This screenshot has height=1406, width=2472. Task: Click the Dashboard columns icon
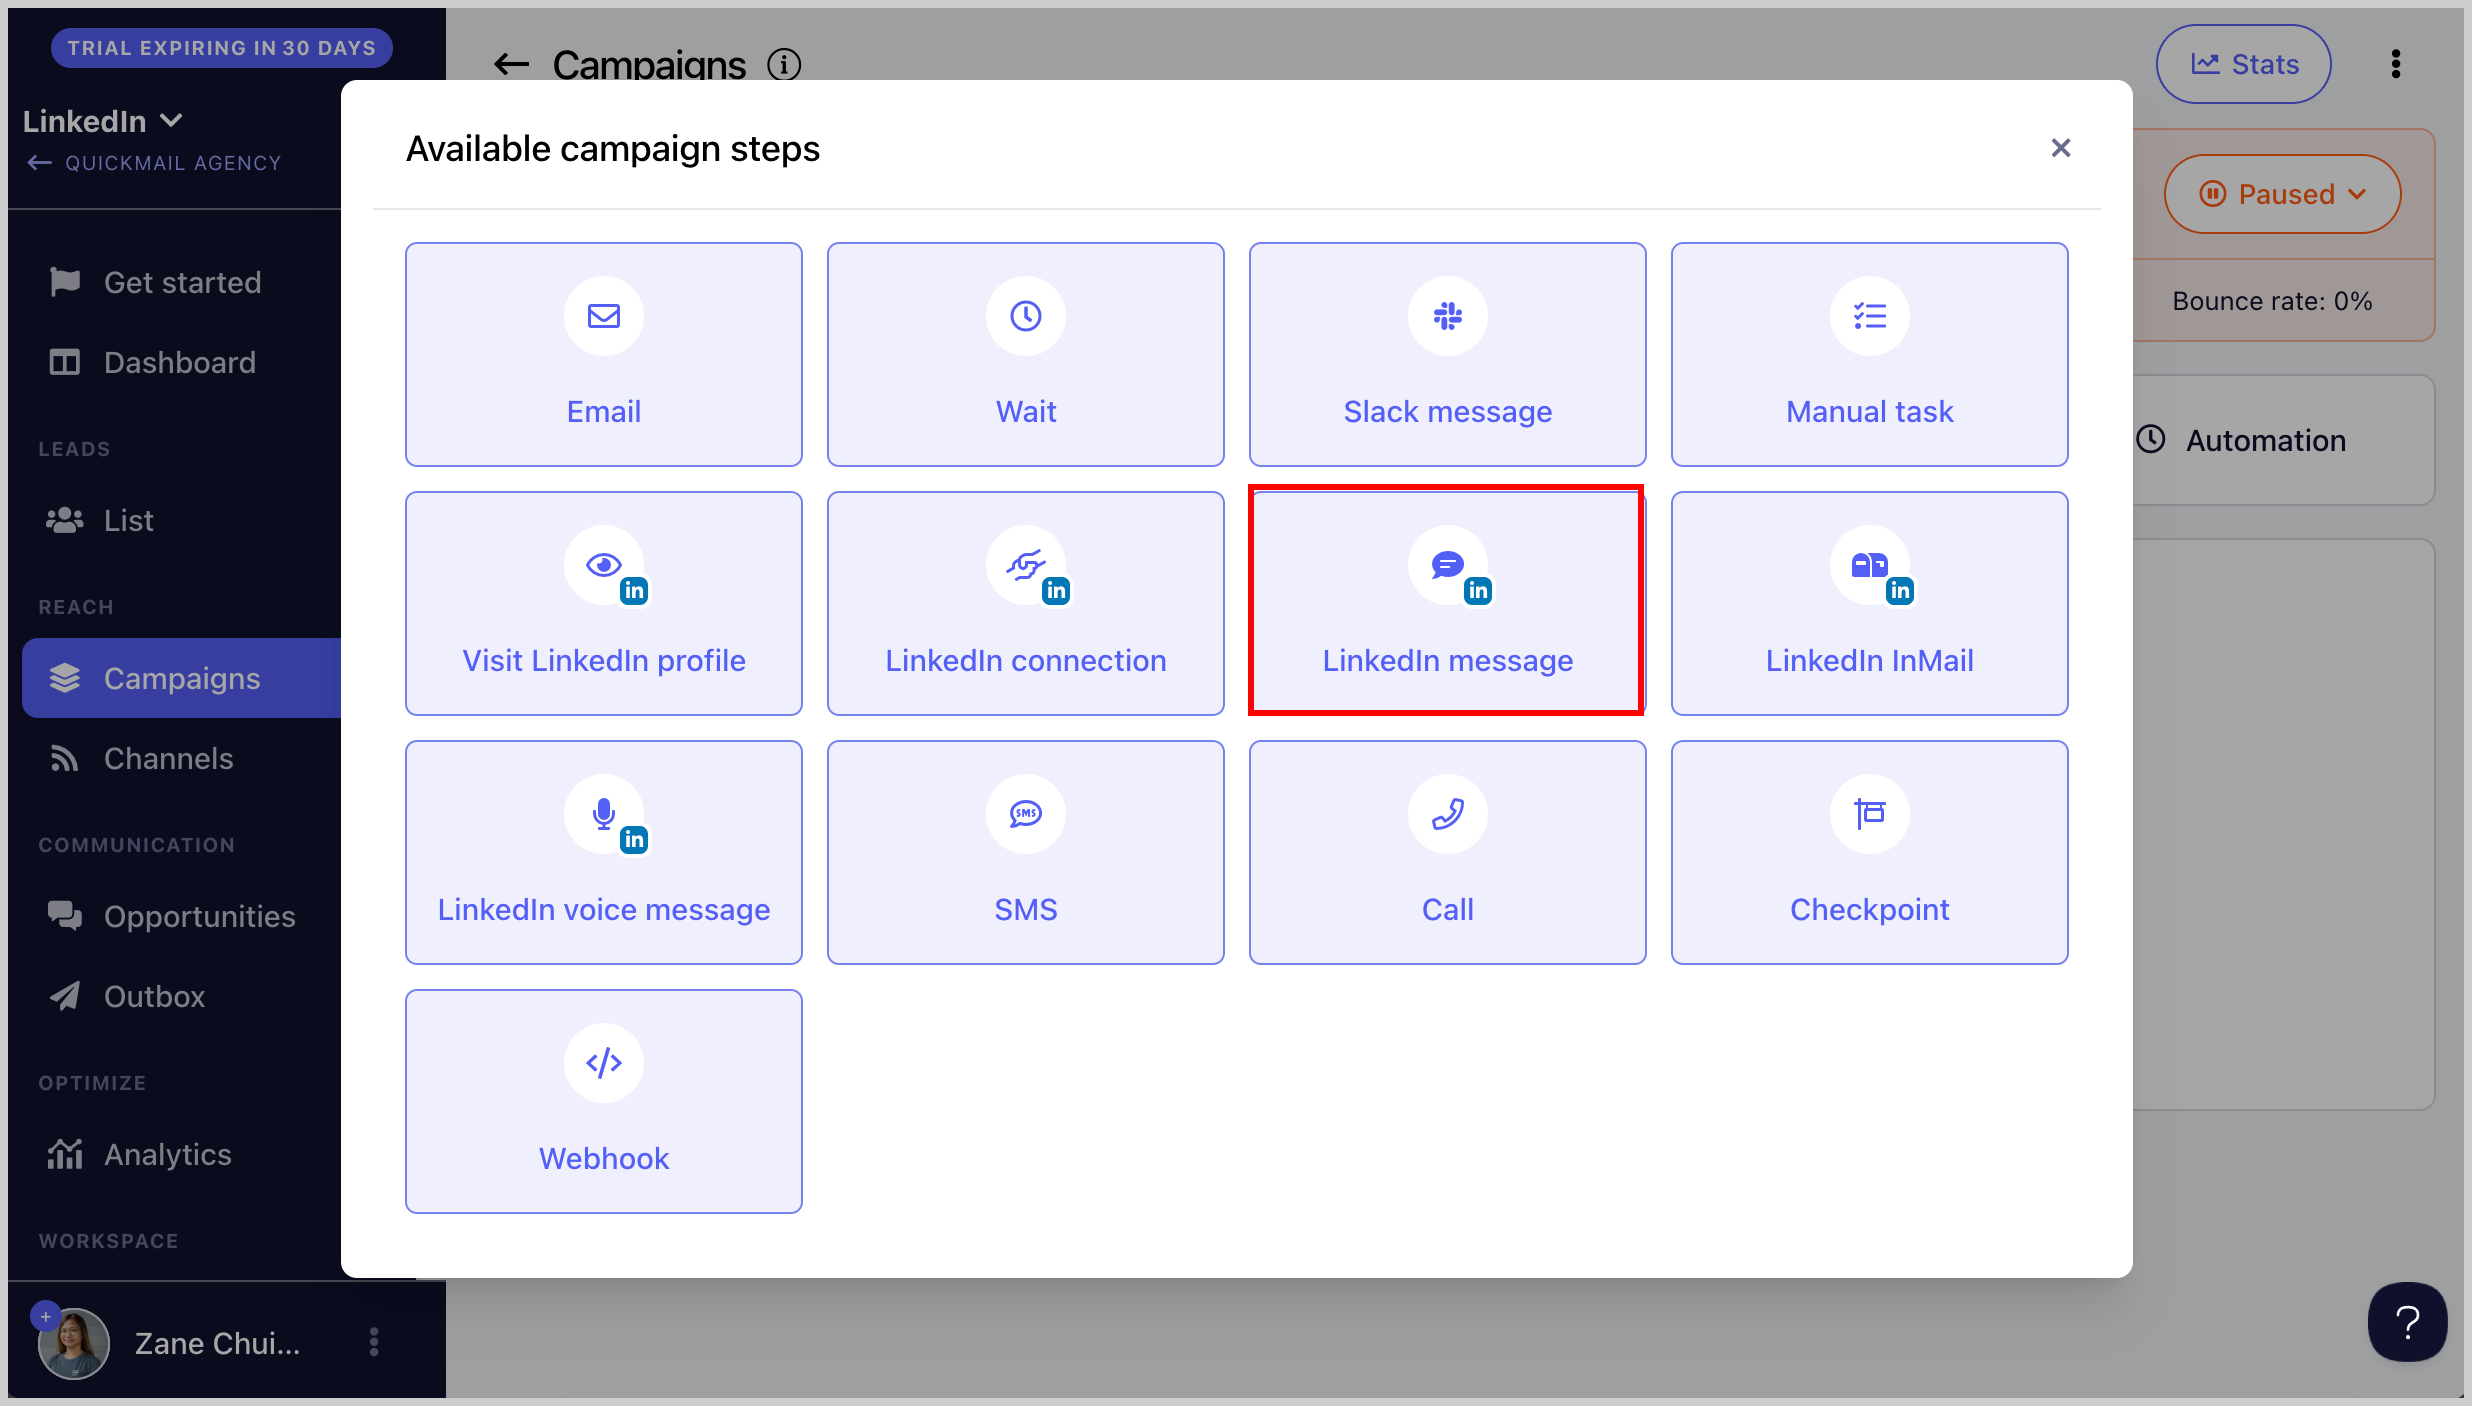pos(65,362)
